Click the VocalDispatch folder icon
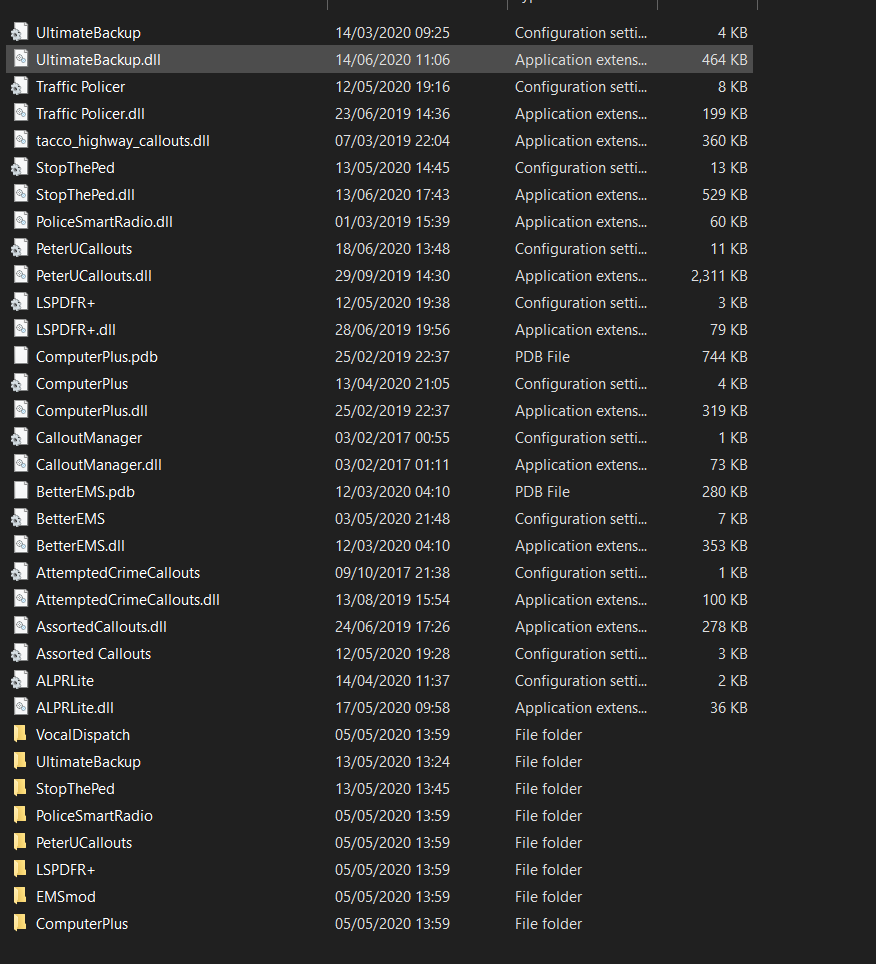876x964 pixels. coord(20,735)
